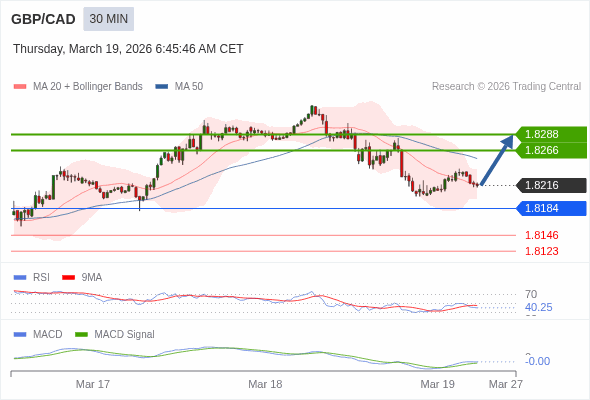
Task: Click the Research © 2026 Trading Central text
Action: (x=506, y=87)
